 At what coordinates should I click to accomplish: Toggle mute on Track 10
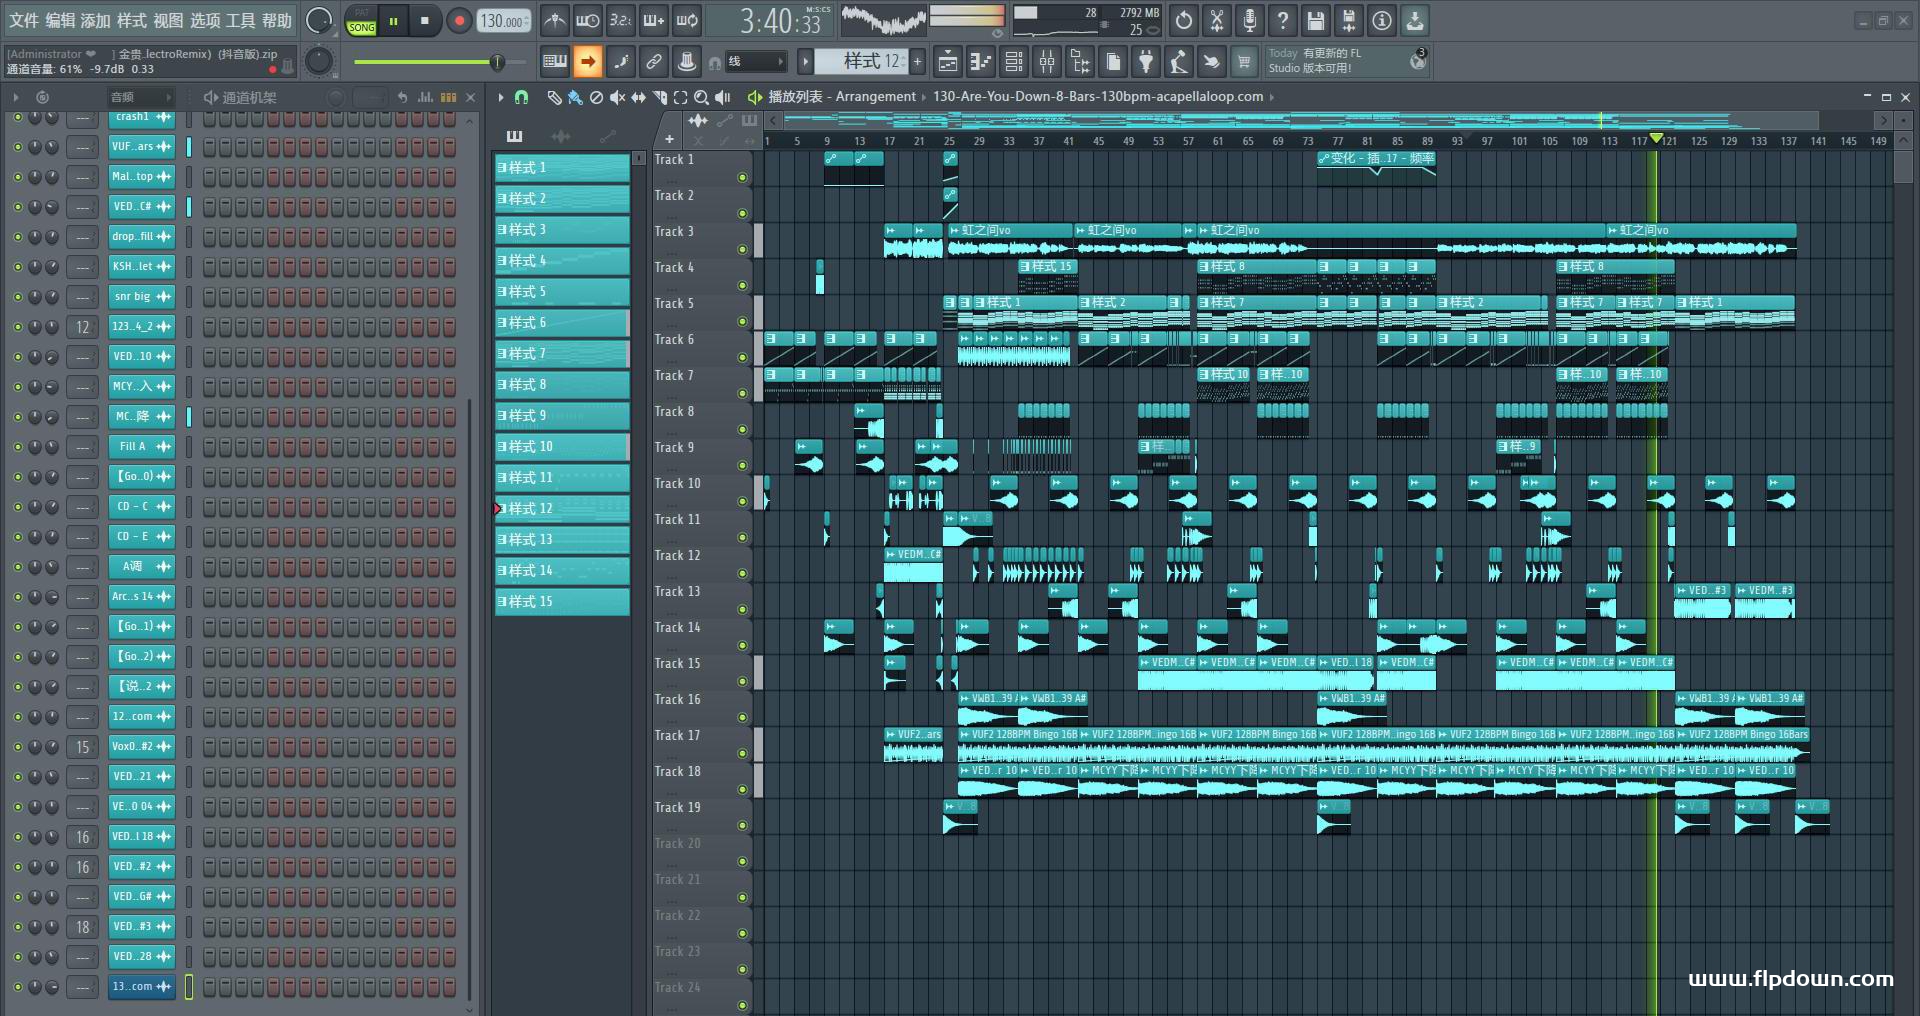point(742,502)
